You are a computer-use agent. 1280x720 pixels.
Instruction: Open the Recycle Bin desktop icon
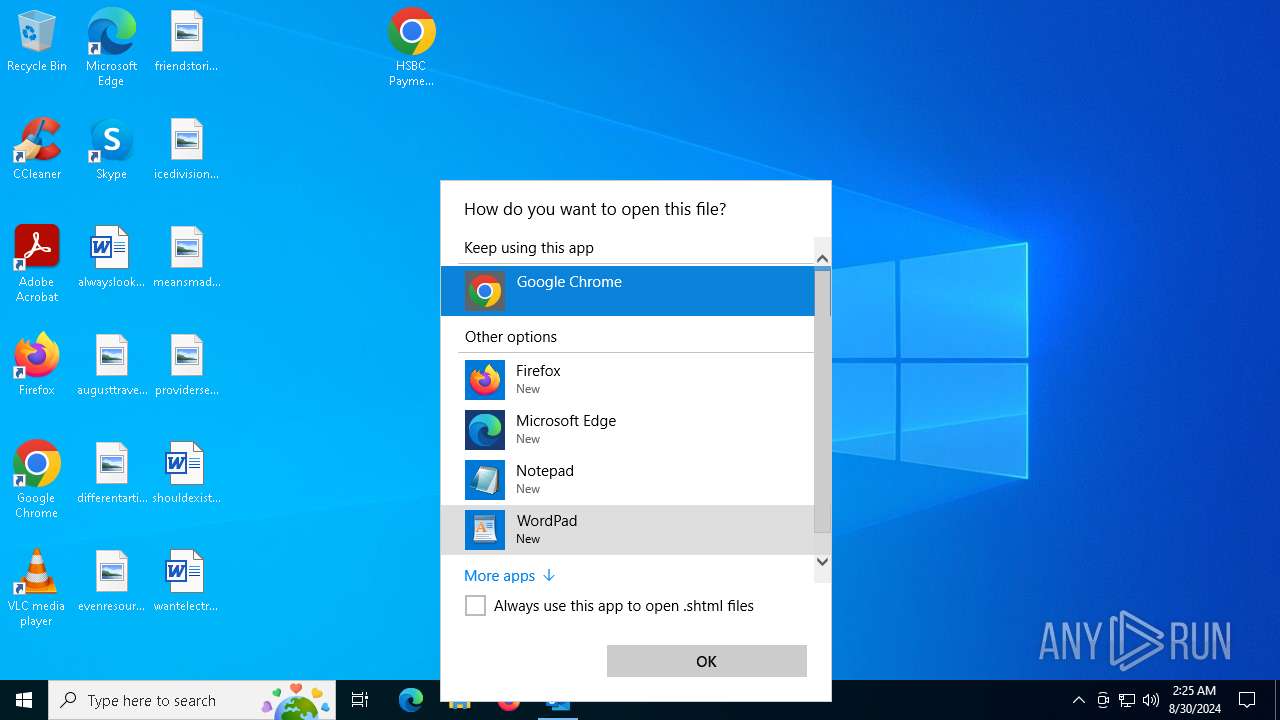coord(37,42)
